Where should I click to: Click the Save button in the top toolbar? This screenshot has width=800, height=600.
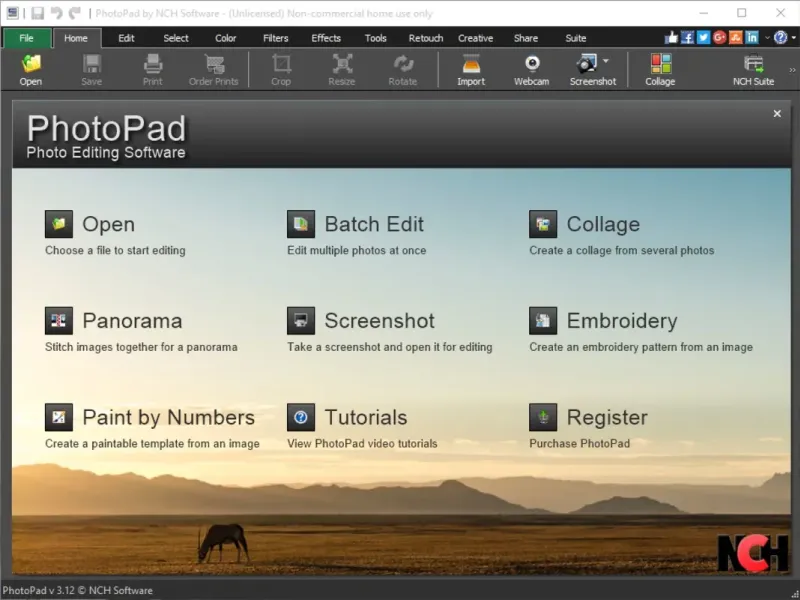coord(92,70)
